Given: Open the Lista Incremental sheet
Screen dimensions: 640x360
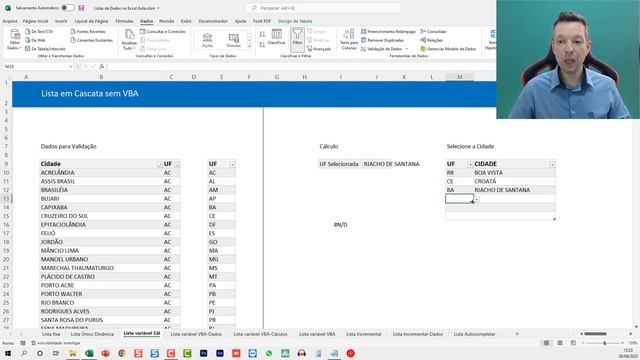Looking at the screenshot, I should coord(364,334).
